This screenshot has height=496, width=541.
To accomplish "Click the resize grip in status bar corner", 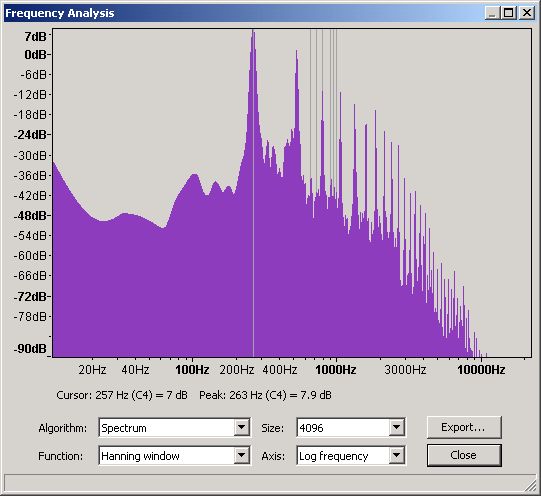I will click(x=529, y=485).
